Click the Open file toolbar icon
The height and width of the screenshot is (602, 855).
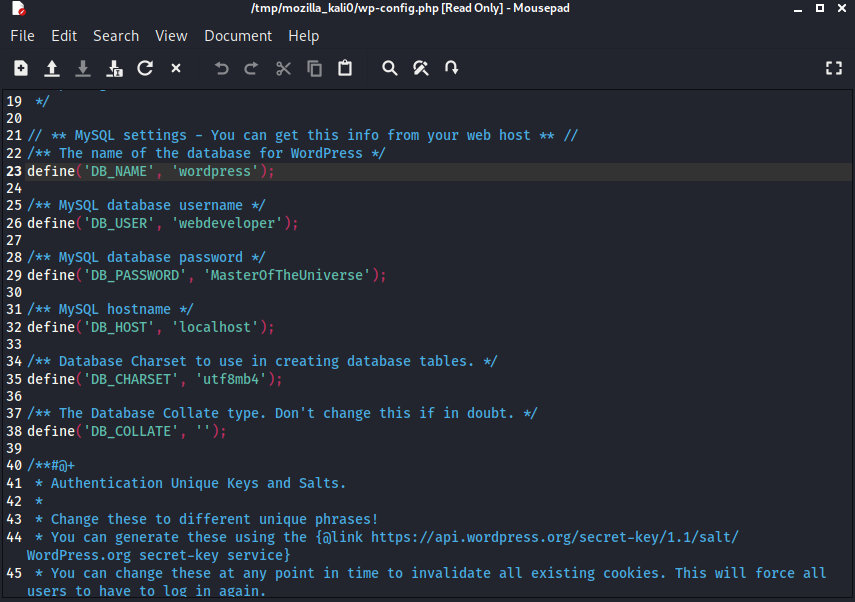(52, 68)
